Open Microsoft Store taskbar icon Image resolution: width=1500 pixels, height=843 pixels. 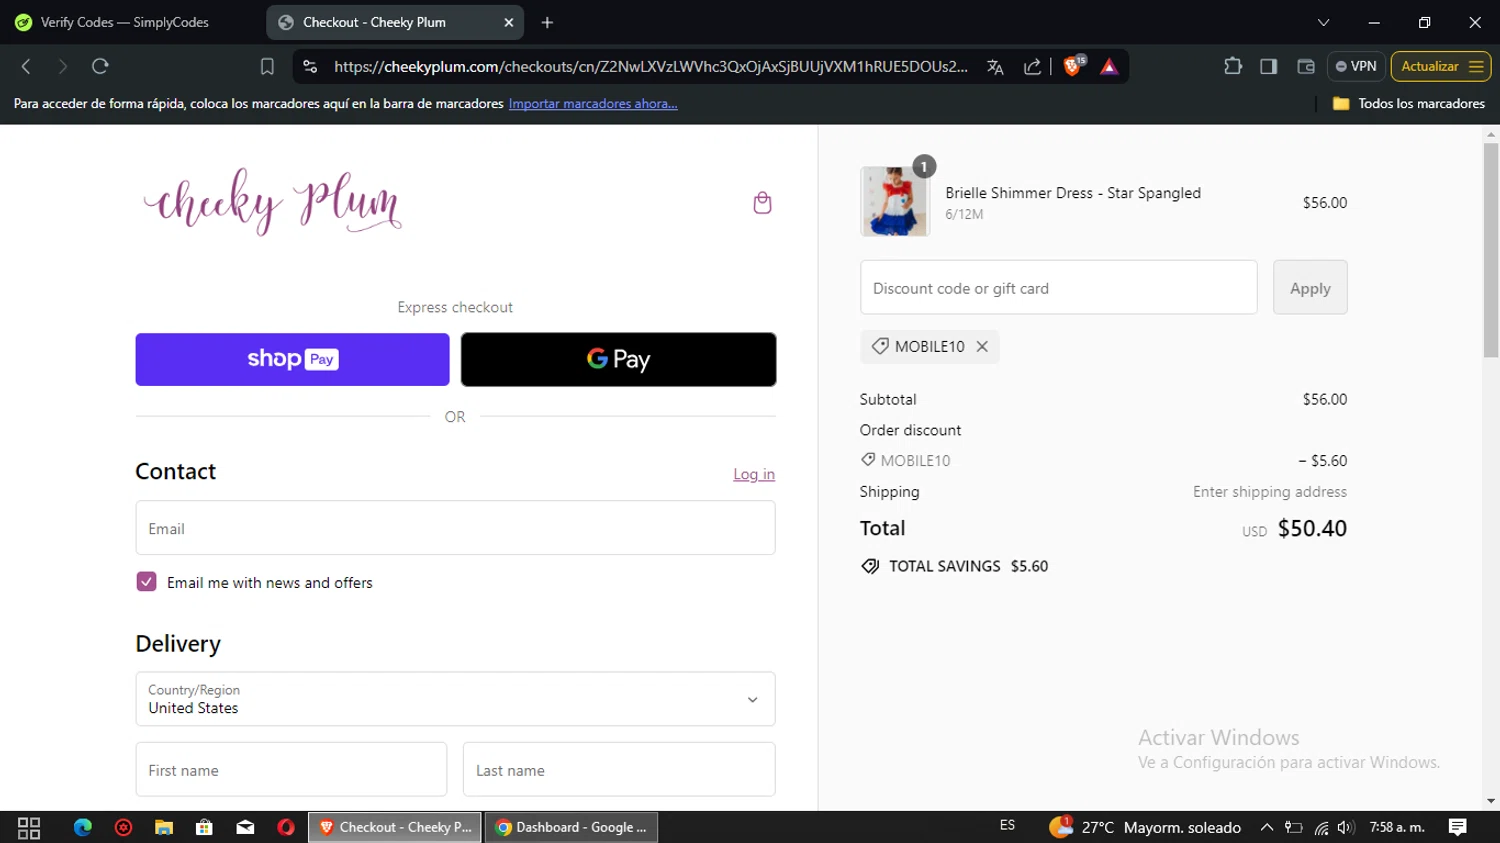[204, 827]
